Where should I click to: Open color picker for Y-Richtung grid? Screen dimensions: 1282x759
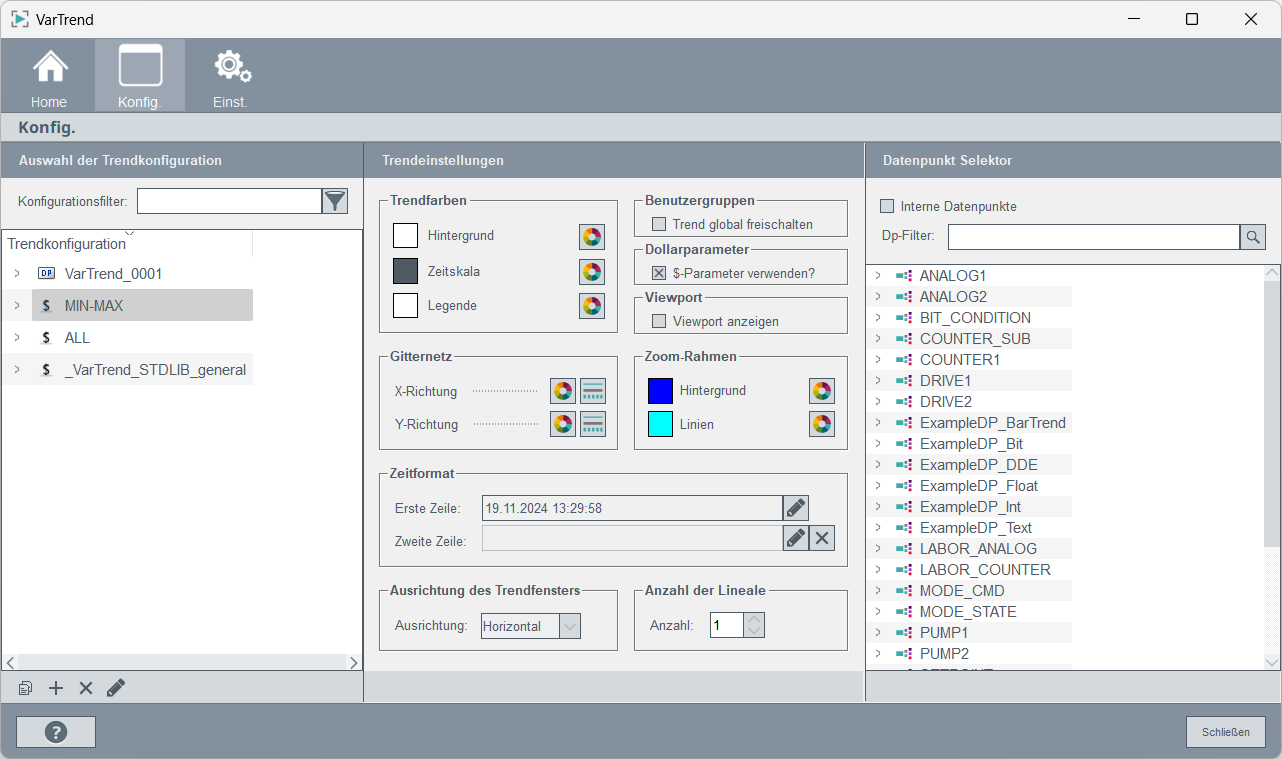tap(563, 424)
